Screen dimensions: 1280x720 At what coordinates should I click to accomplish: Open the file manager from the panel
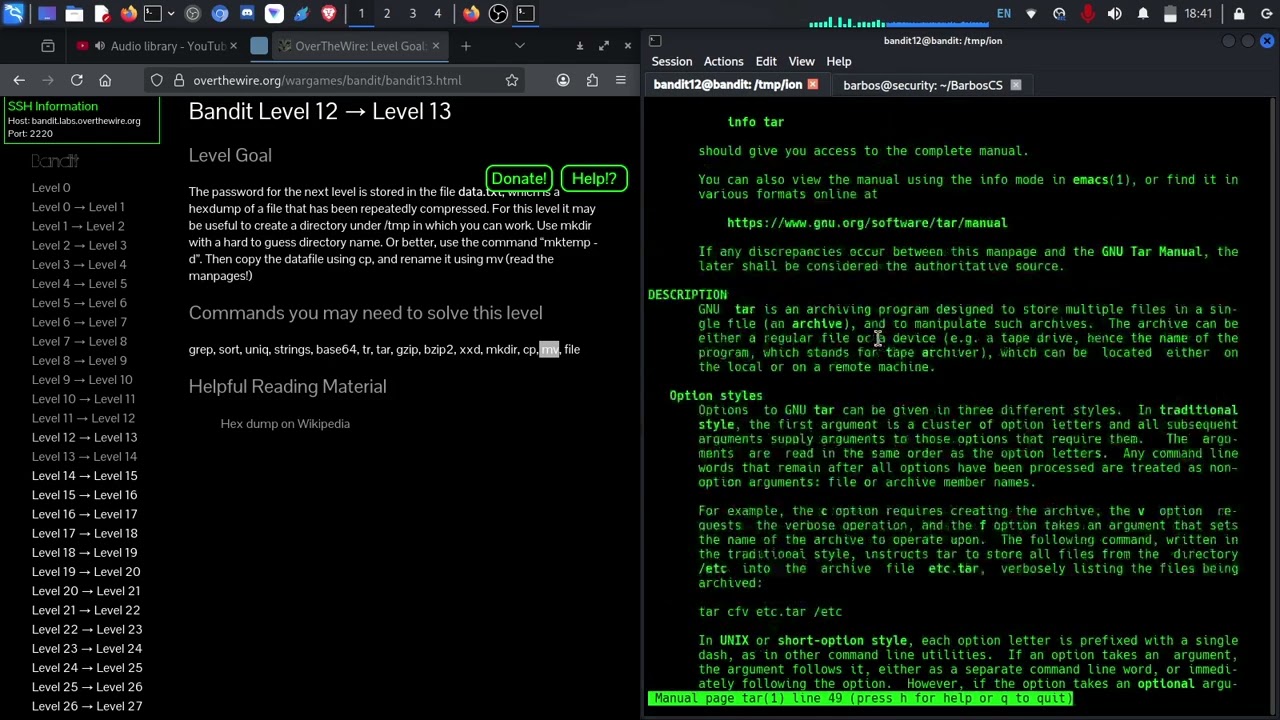pos(74,14)
